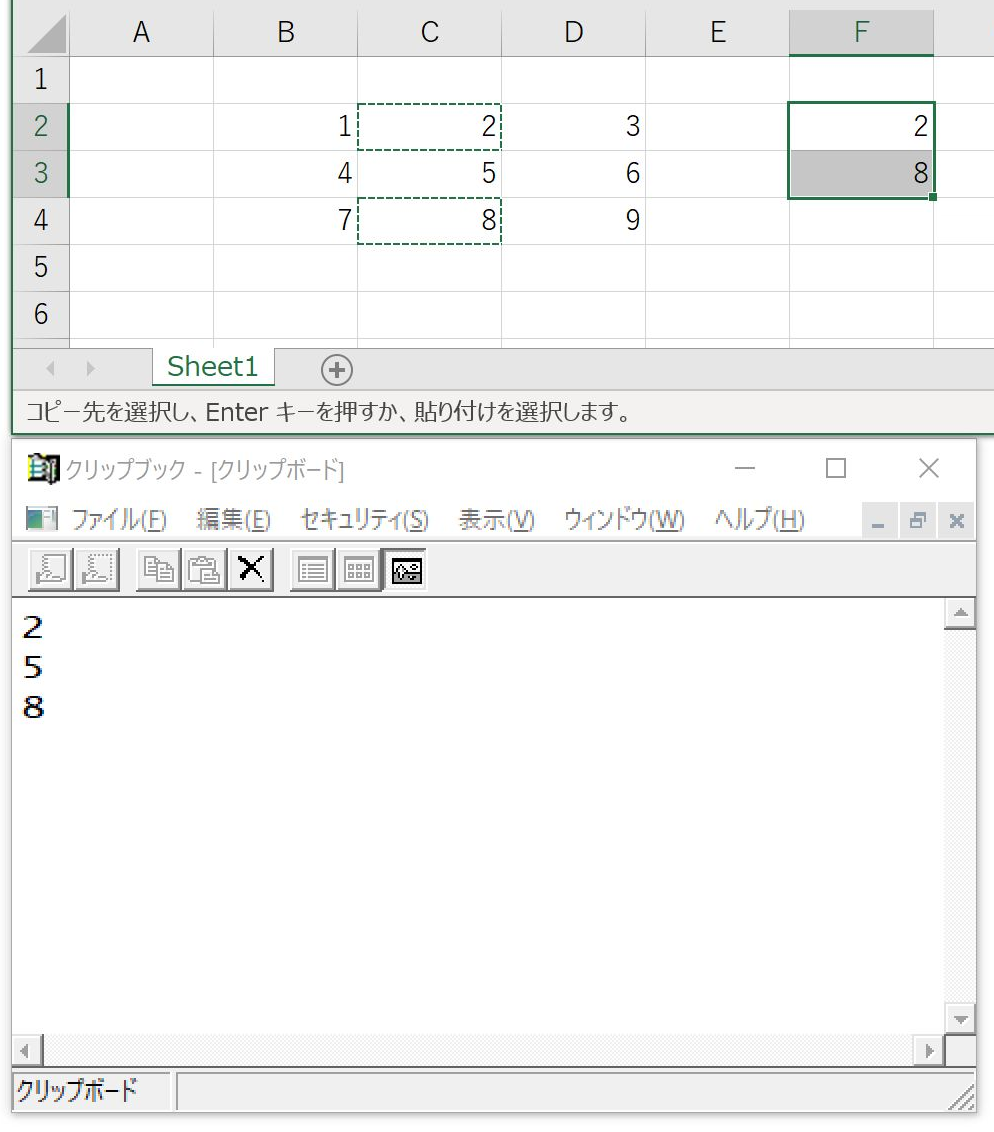Click the Disconnect toolbar icon in Clipbook
The image size is (994, 1132).
point(97,570)
